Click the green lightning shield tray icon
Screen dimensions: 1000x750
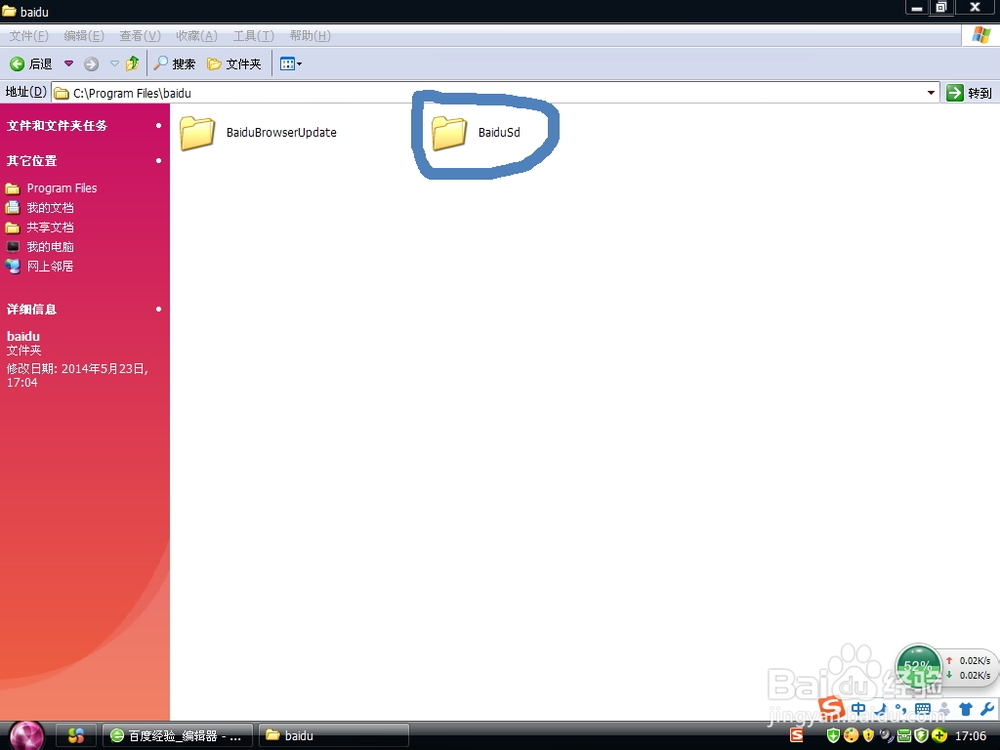pyautogui.click(x=921, y=736)
